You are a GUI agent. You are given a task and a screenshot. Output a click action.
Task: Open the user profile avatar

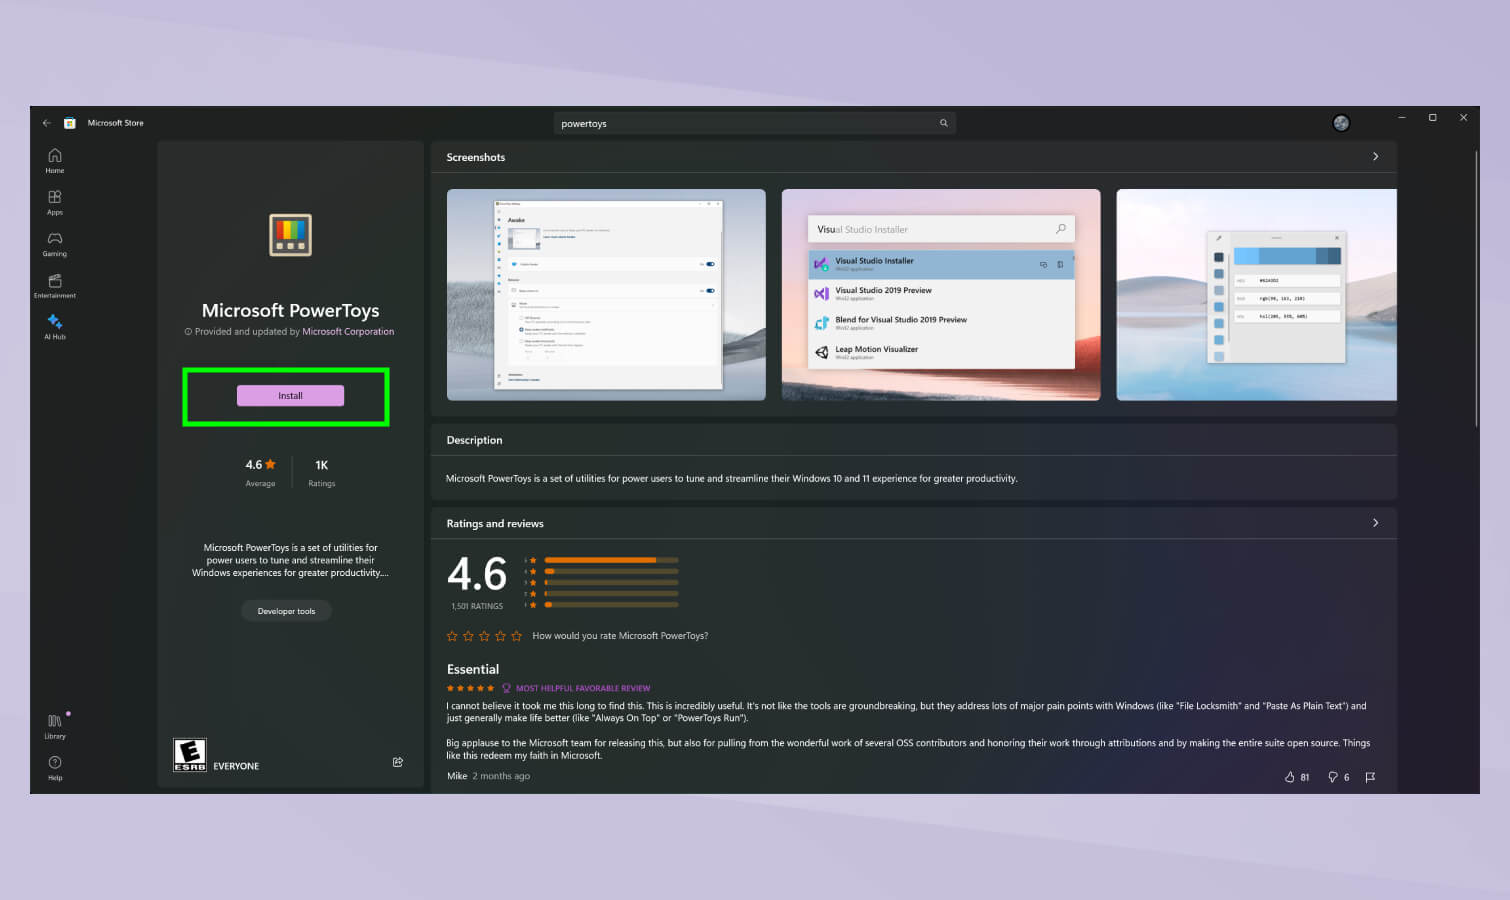1341,123
